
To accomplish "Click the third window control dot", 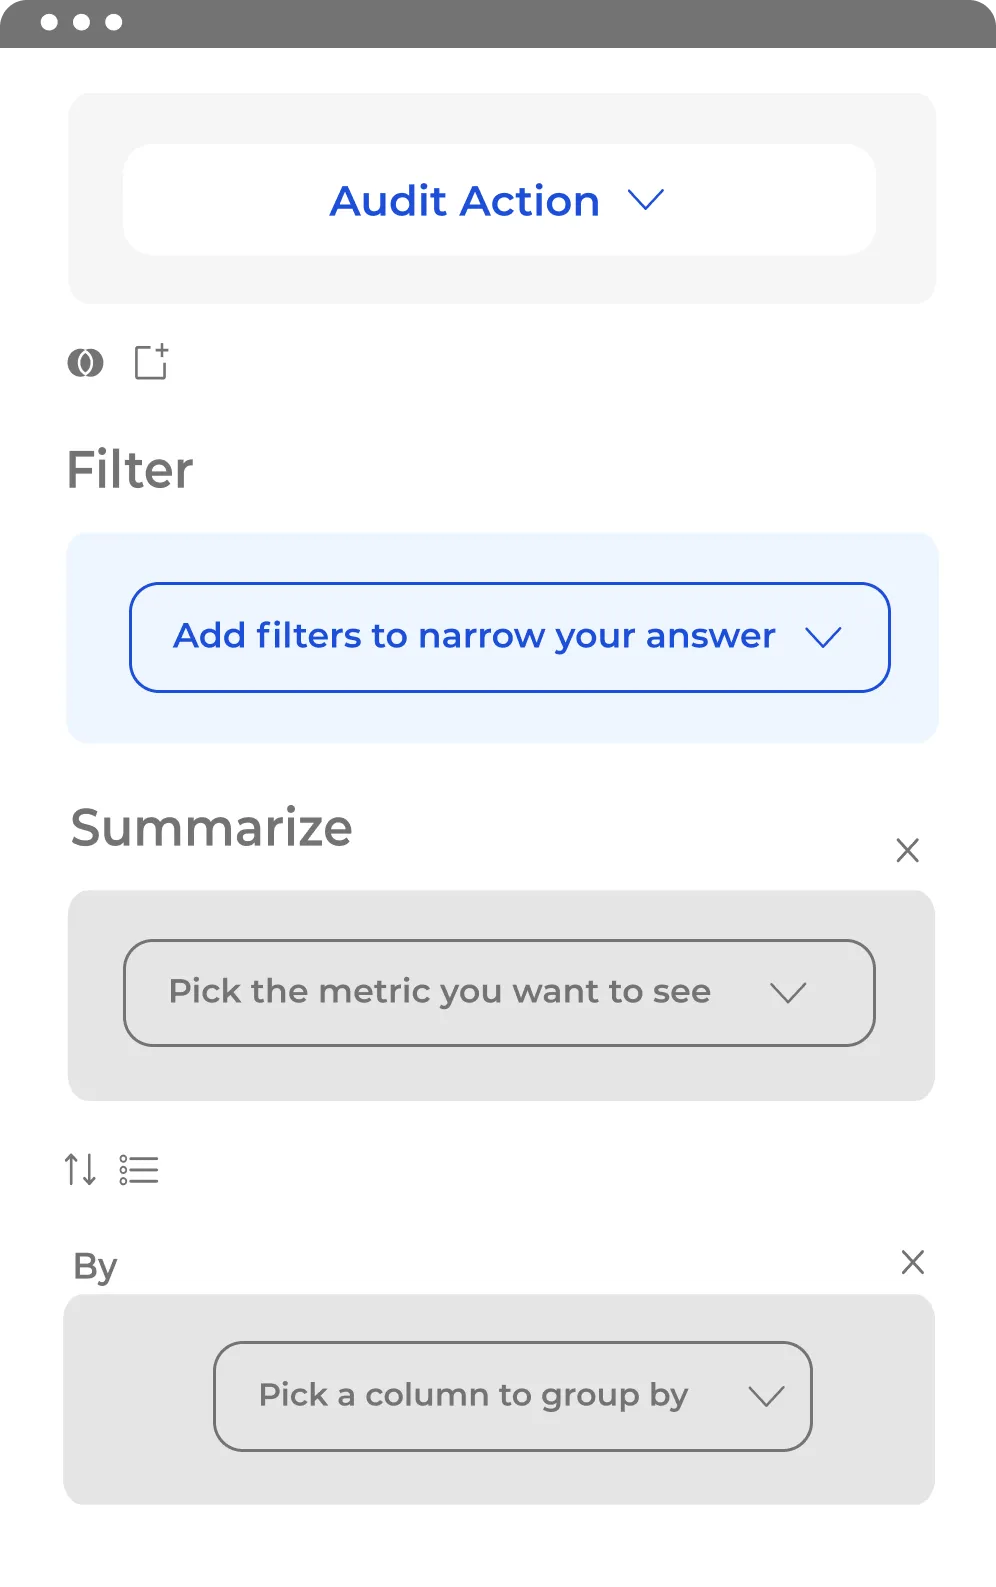I will pos(114,22).
